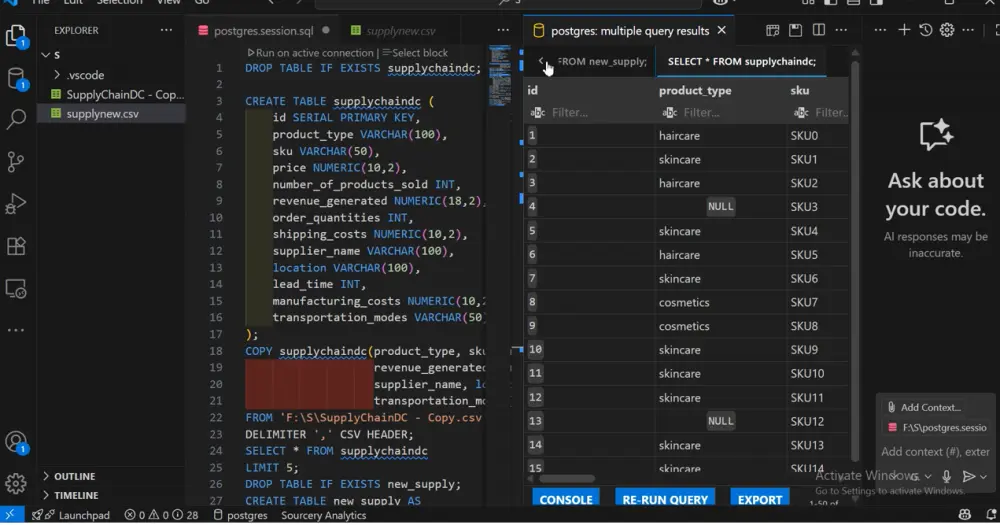Expand the .vscode folder
Screen dimensions: 1000x525
pos(57,75)
